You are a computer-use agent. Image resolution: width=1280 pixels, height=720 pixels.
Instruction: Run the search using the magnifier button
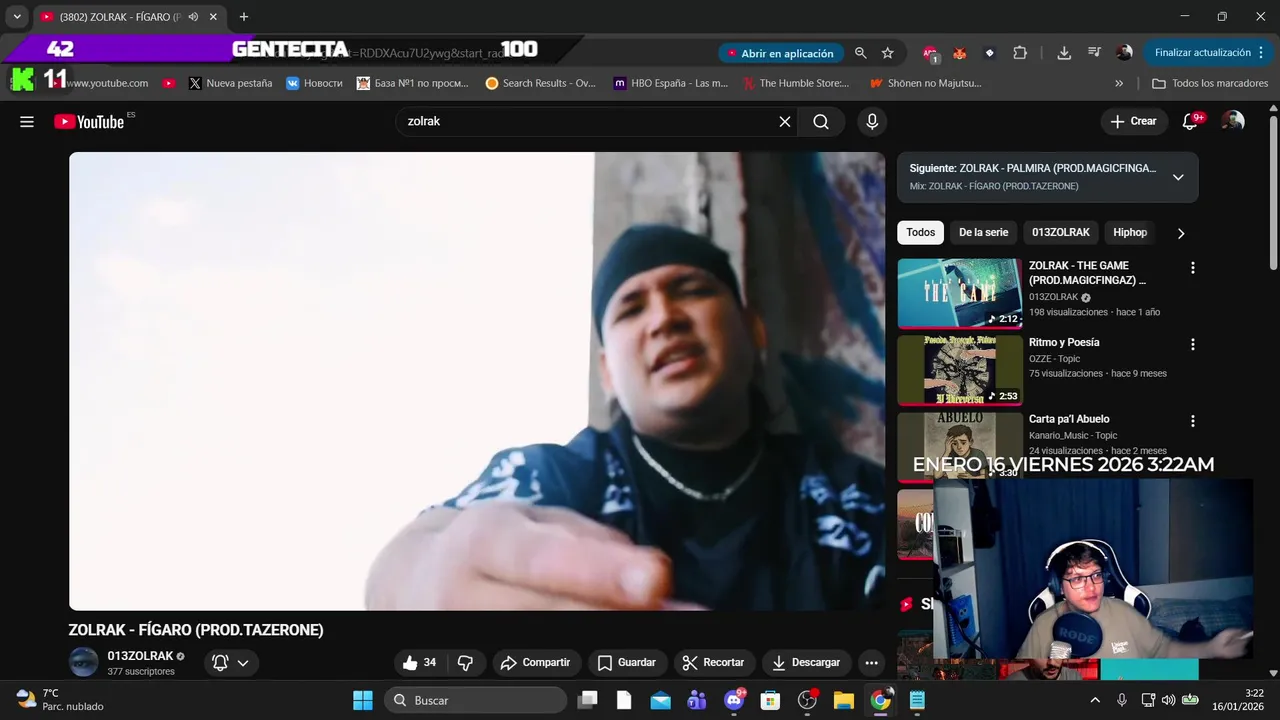pyautogui.click(x=821, y=122)
